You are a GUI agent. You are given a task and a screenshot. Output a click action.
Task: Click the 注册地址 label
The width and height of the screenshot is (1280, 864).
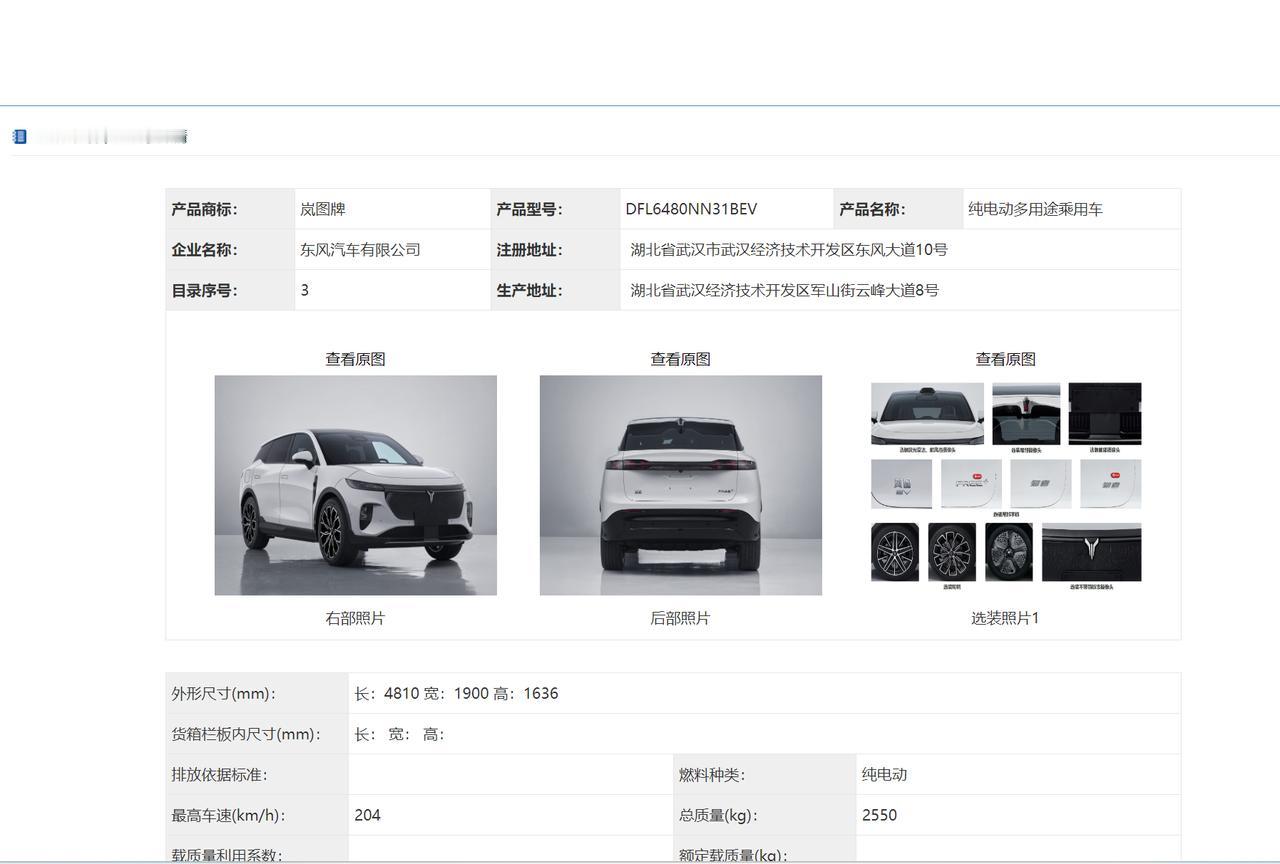pyautogui.click(x=529, y=250)
